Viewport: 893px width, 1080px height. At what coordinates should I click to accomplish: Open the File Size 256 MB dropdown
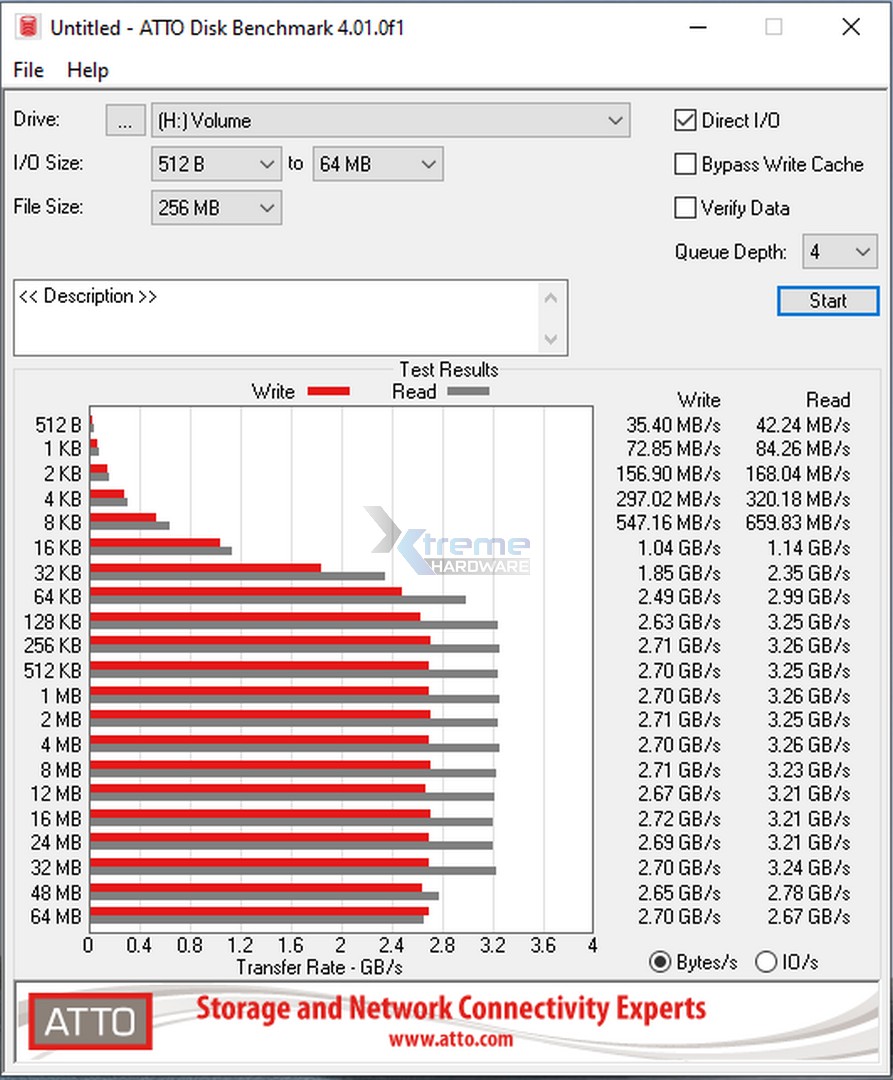217,208
